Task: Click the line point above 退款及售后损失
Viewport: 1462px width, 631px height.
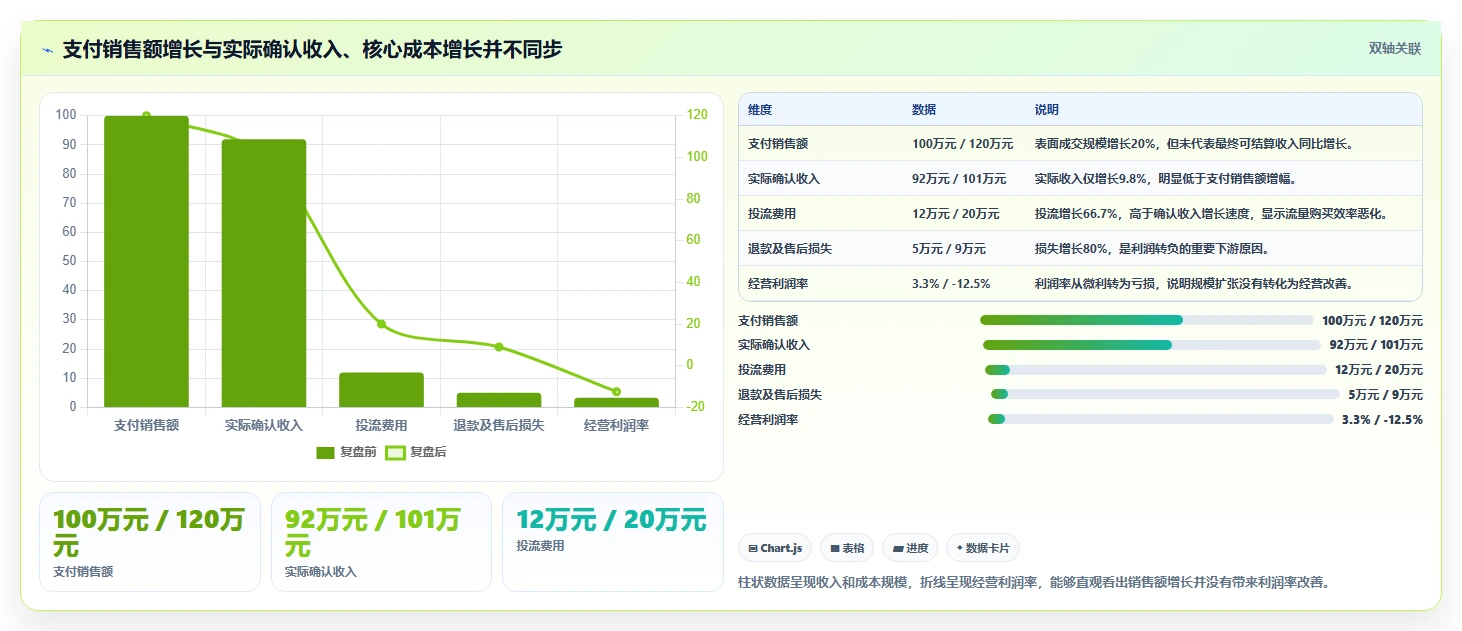Action: (499, 347)
